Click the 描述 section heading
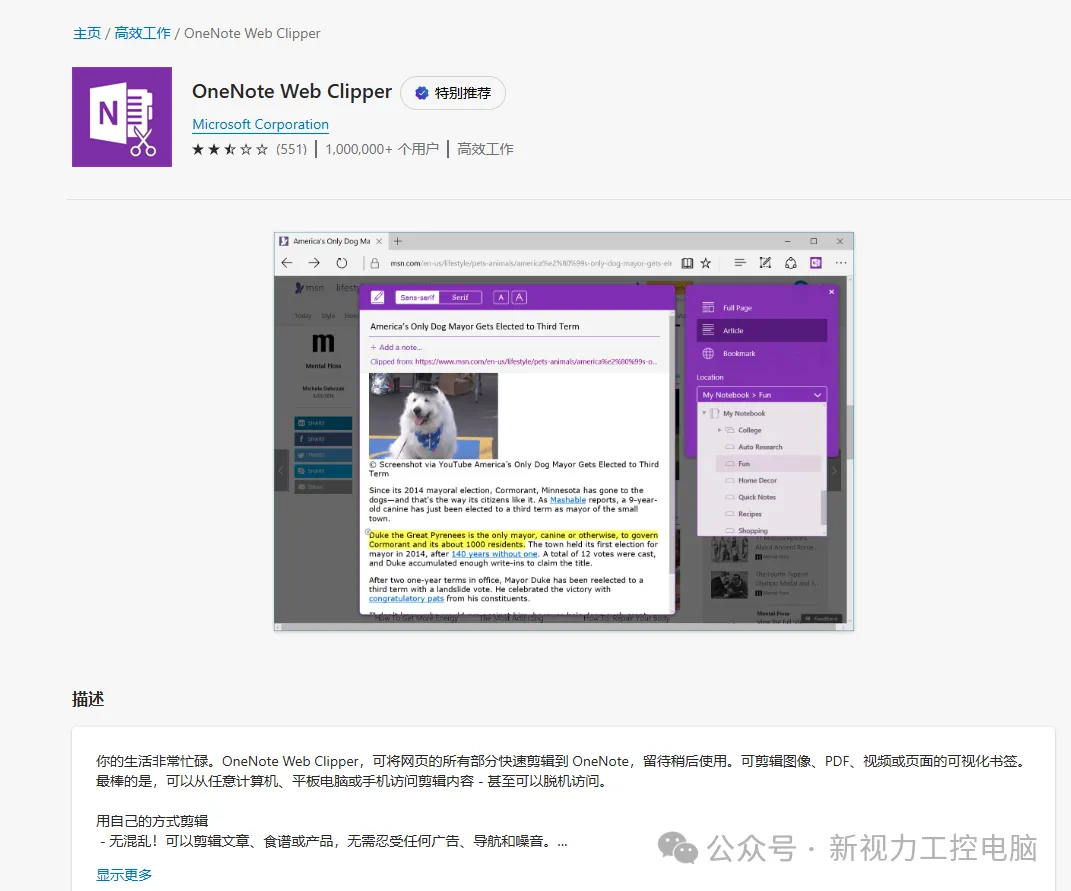 click(88, 699)
